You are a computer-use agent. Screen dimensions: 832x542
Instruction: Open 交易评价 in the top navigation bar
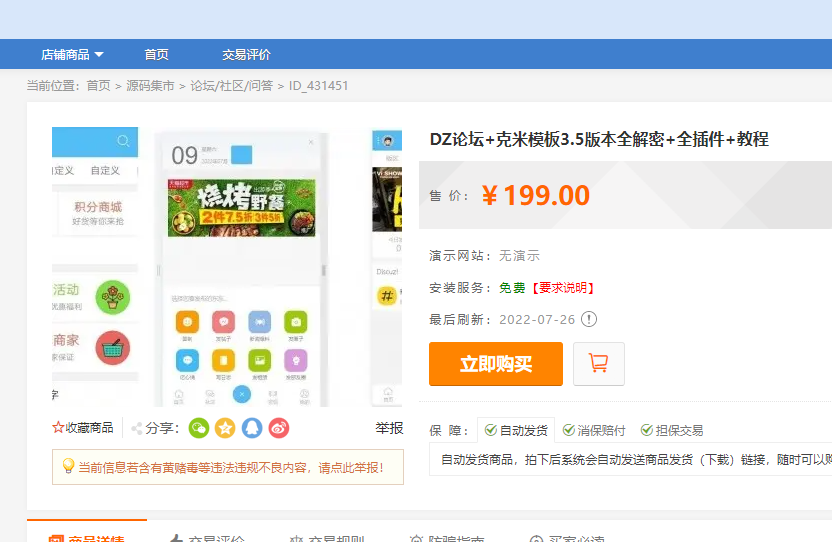pyautogui.click(x=246, y=54)
